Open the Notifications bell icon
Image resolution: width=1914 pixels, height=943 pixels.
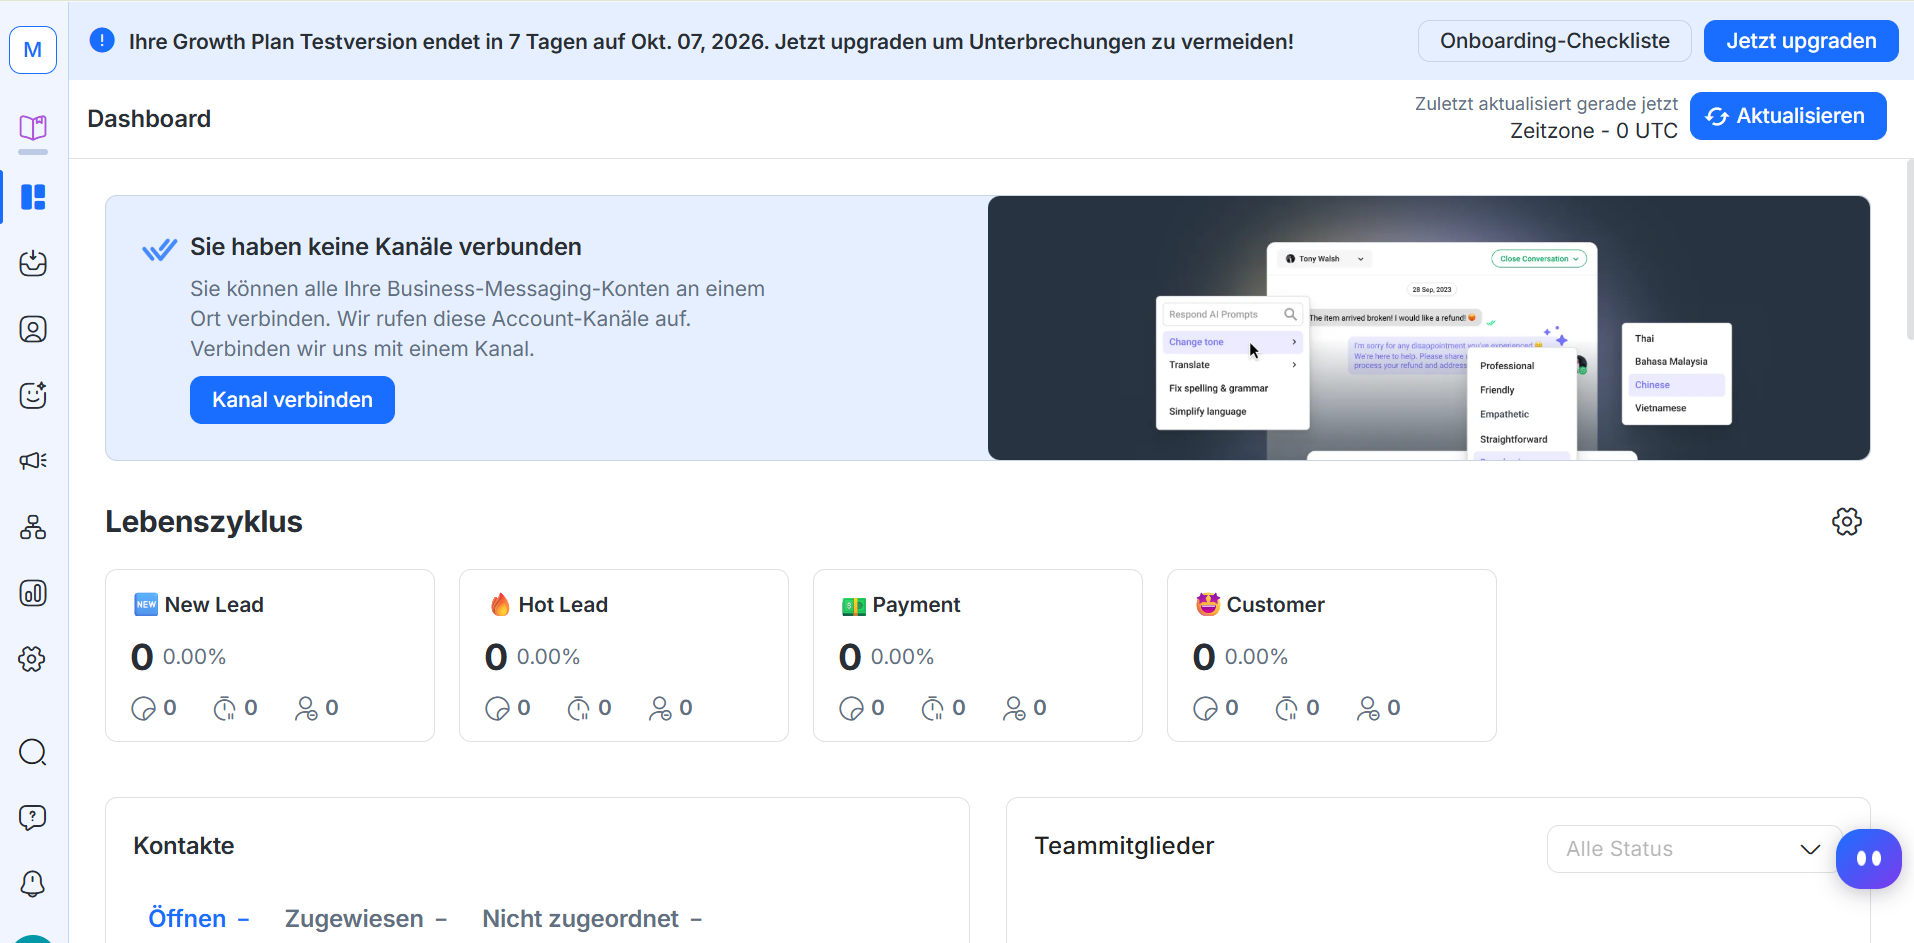[x=33, y=884]
